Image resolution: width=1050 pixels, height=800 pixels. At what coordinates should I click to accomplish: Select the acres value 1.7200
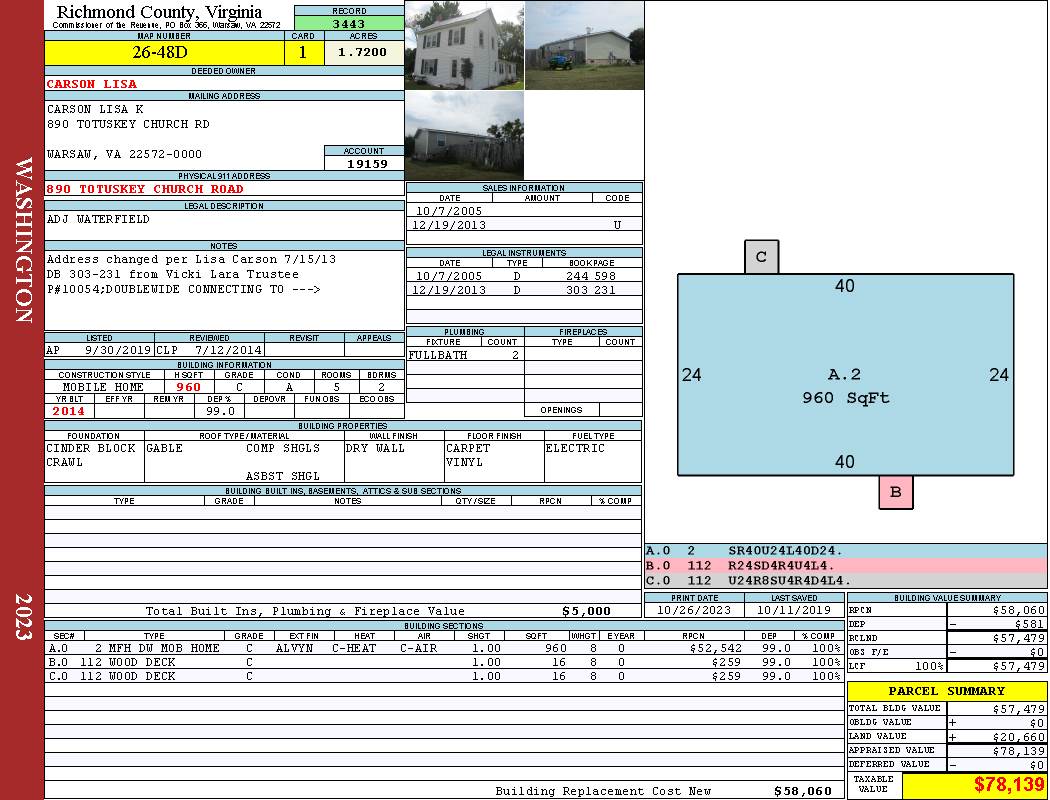[x=362, y=52]
